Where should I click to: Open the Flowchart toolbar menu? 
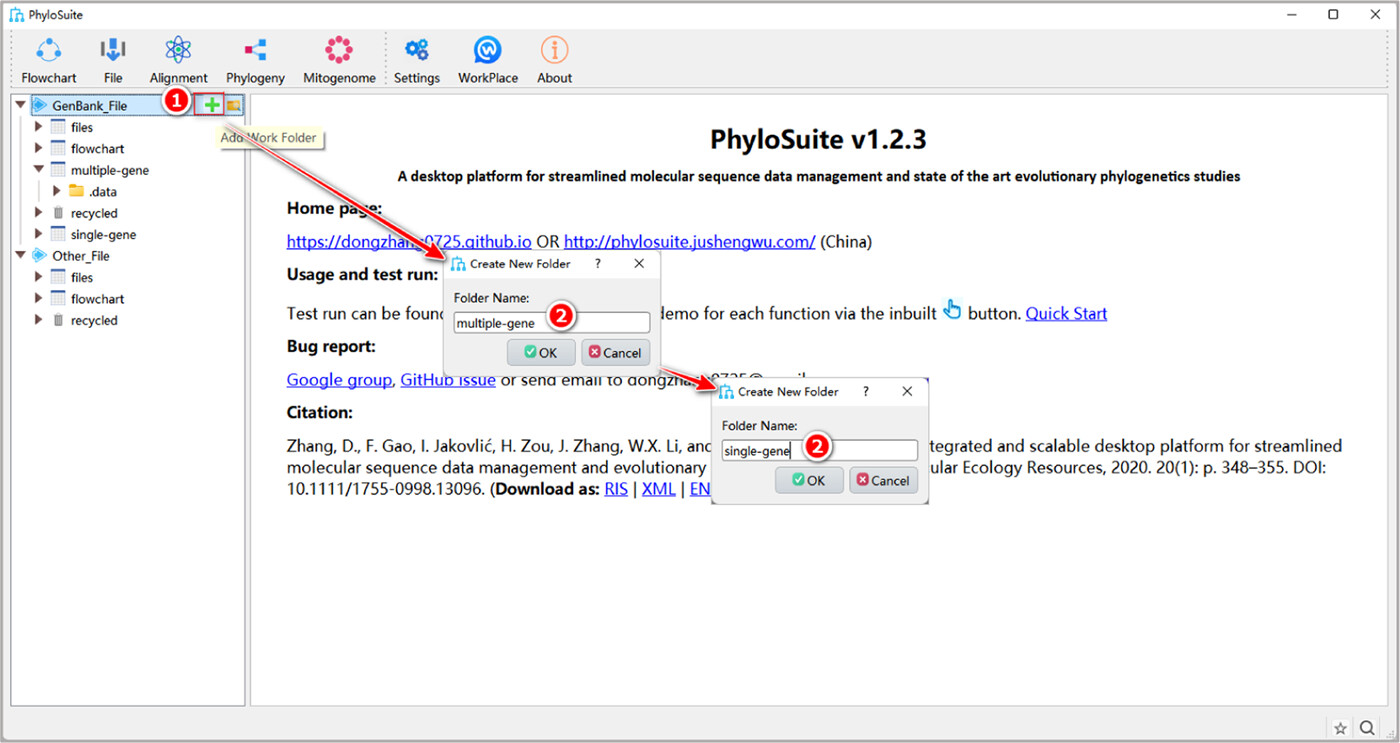[49, 60]
